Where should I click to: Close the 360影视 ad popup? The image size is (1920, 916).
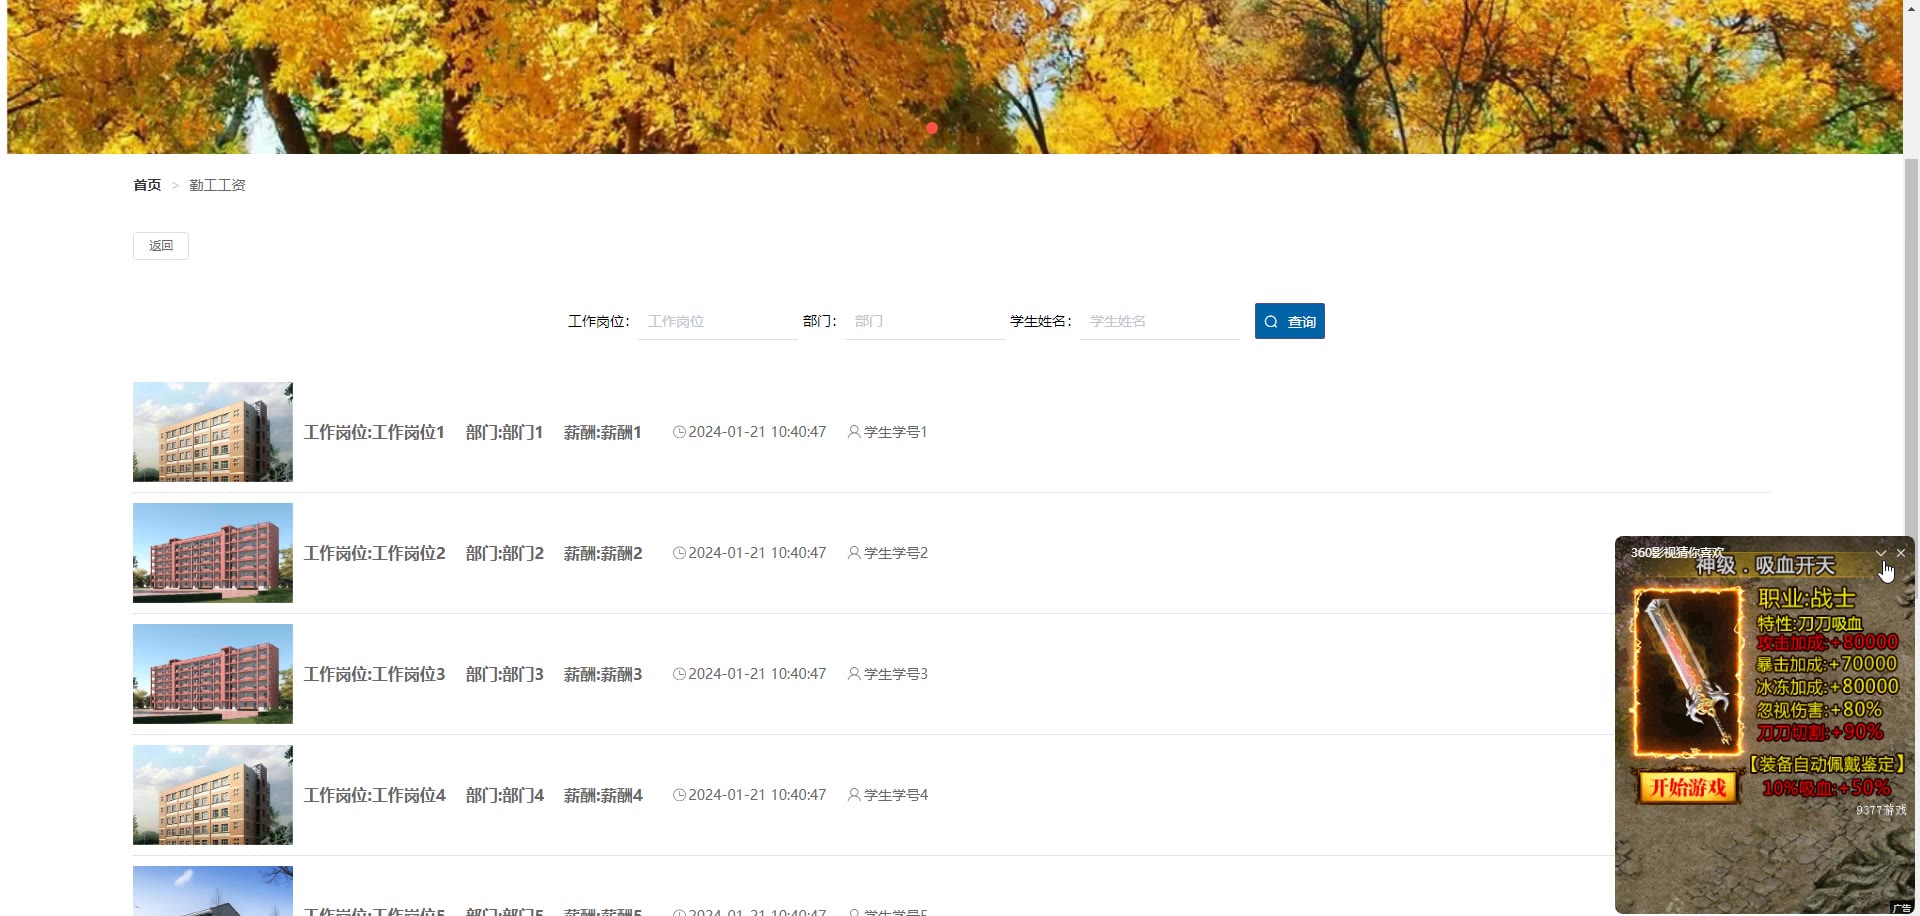1901,553
